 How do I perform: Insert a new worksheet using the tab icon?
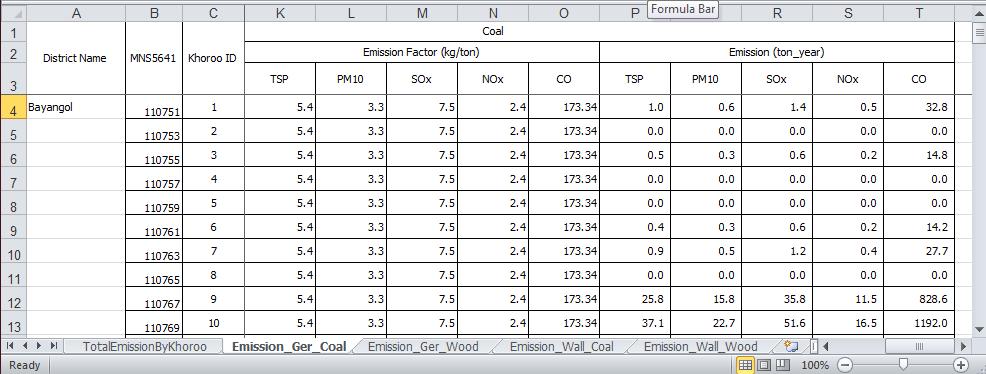tap(792, 346)
